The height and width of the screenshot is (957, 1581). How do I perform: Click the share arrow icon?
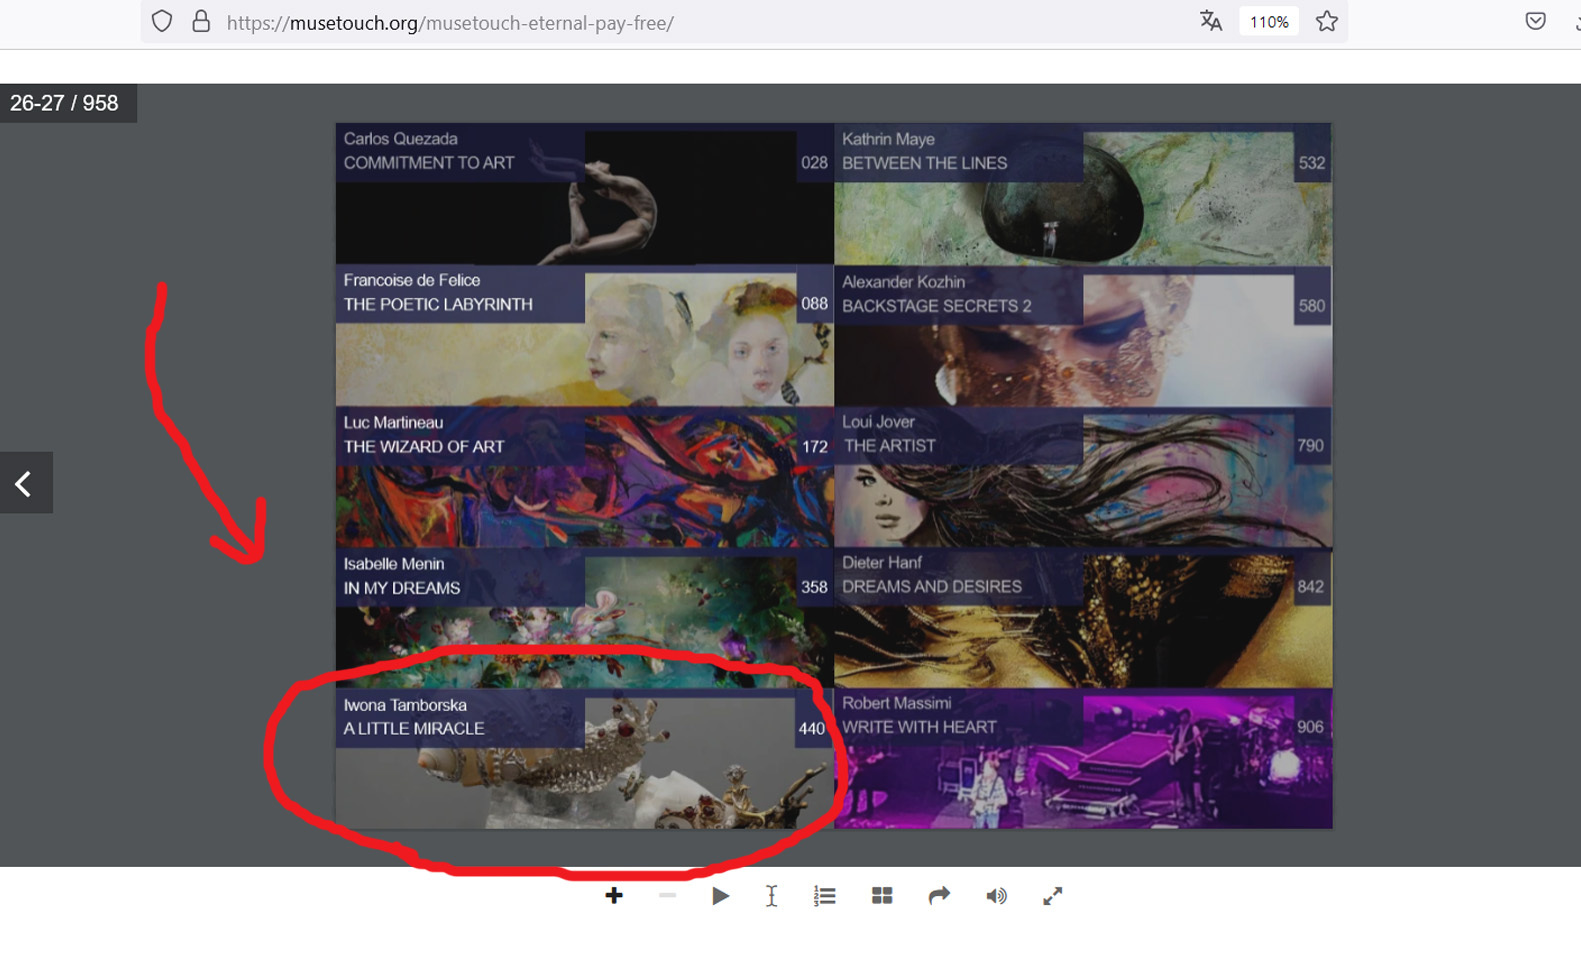pos(939,896)
